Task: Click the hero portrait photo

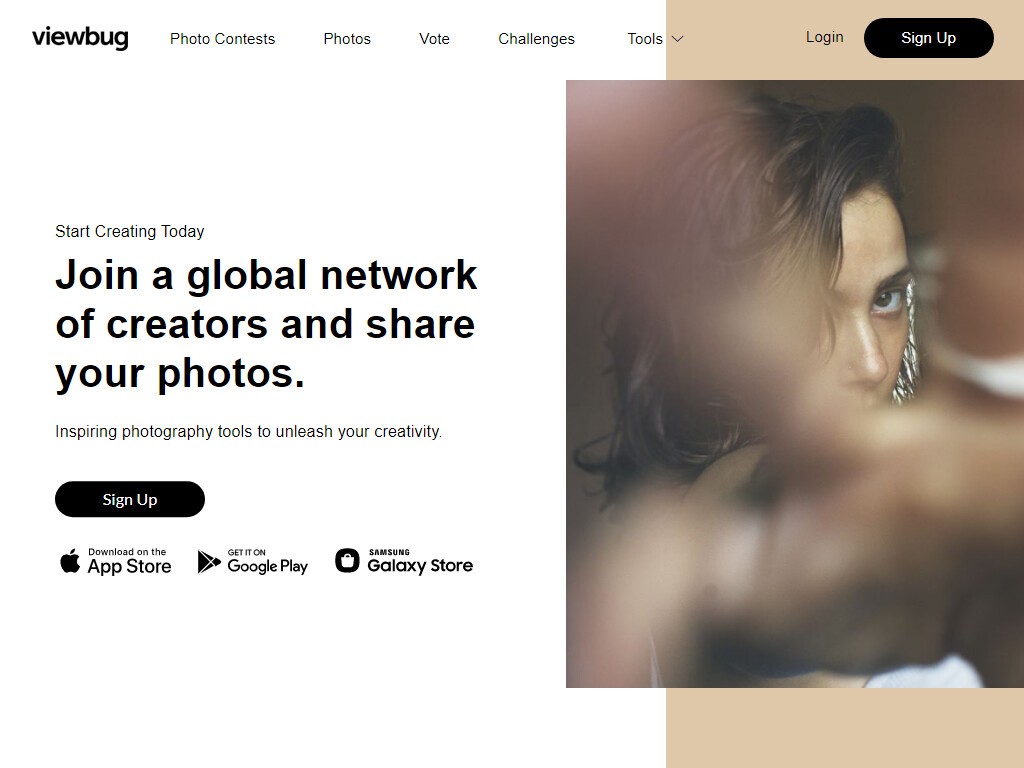Action: point(795,384)
